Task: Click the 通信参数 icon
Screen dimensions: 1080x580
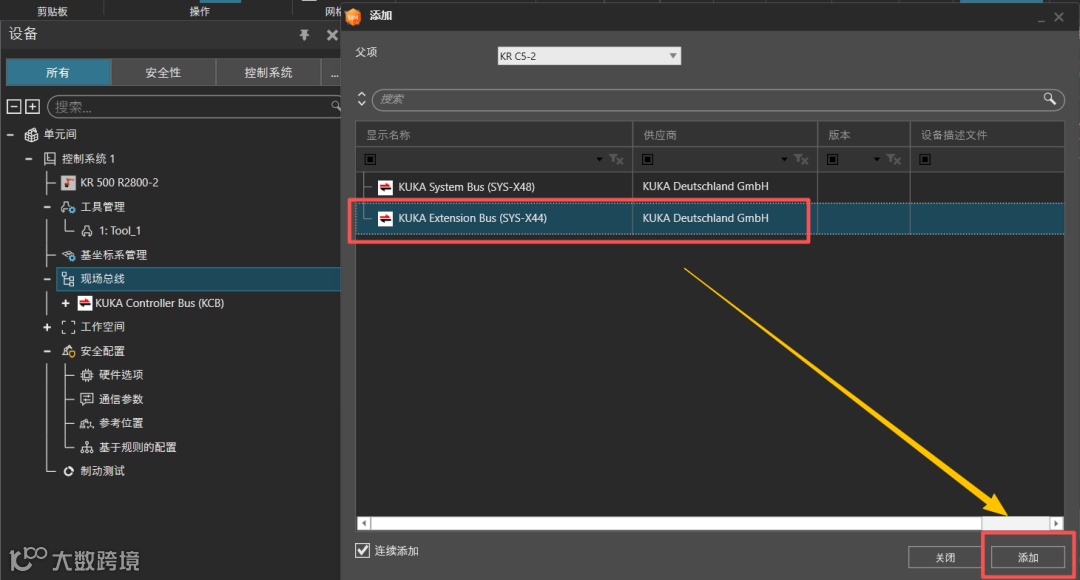Action: [87, 399]
